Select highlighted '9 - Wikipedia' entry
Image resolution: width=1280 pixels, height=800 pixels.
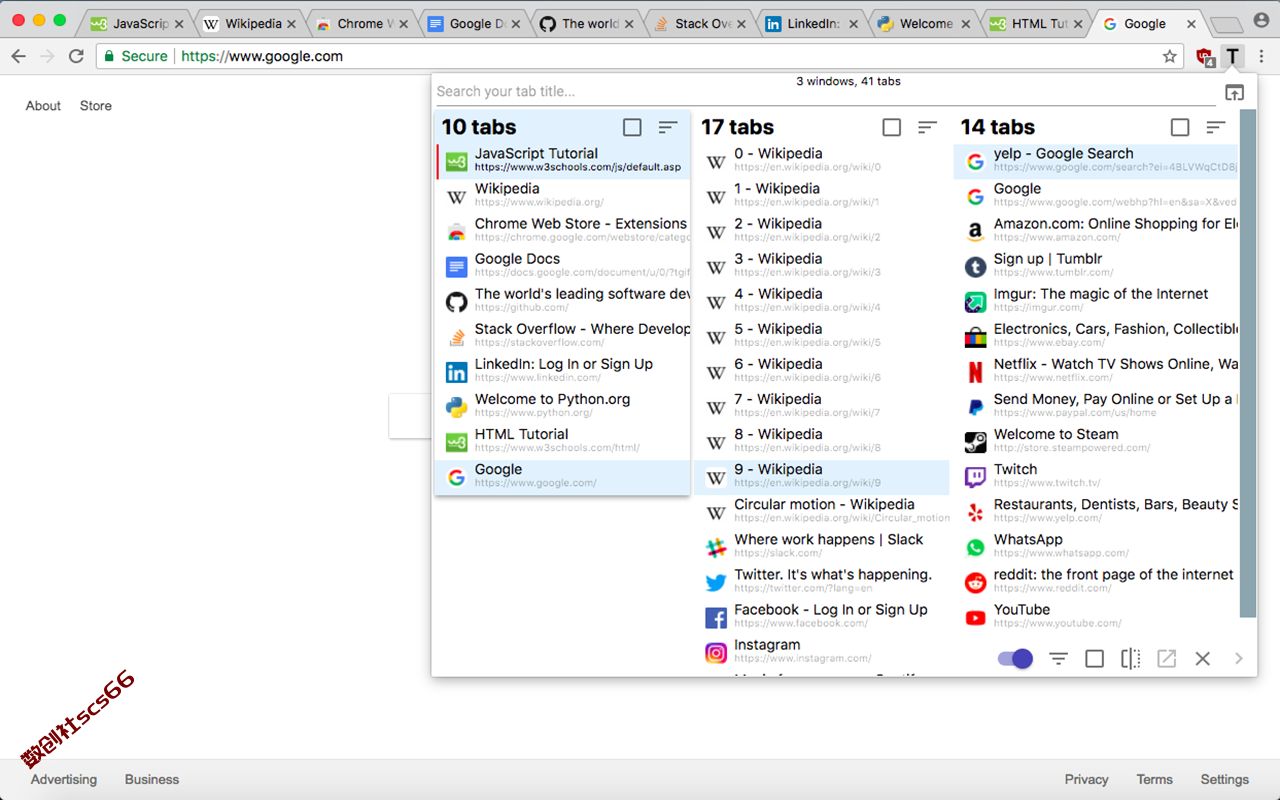pos(822,477)
